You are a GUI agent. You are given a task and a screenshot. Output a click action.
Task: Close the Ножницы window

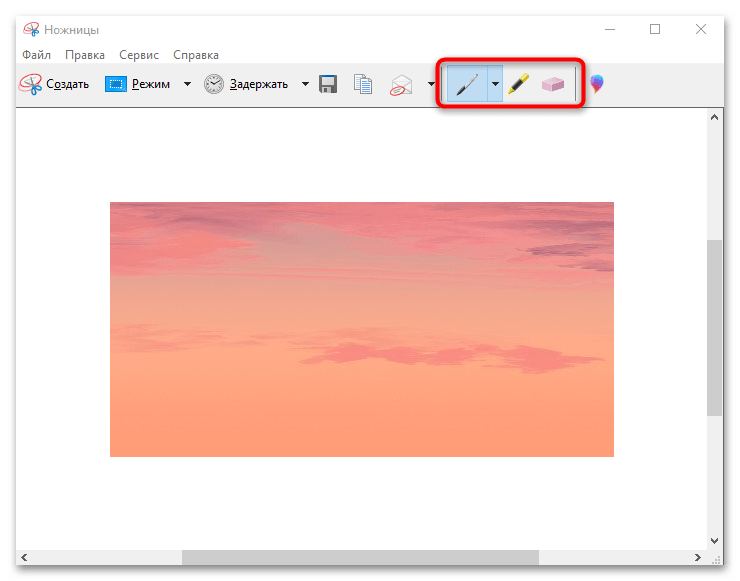pos(701,29)
